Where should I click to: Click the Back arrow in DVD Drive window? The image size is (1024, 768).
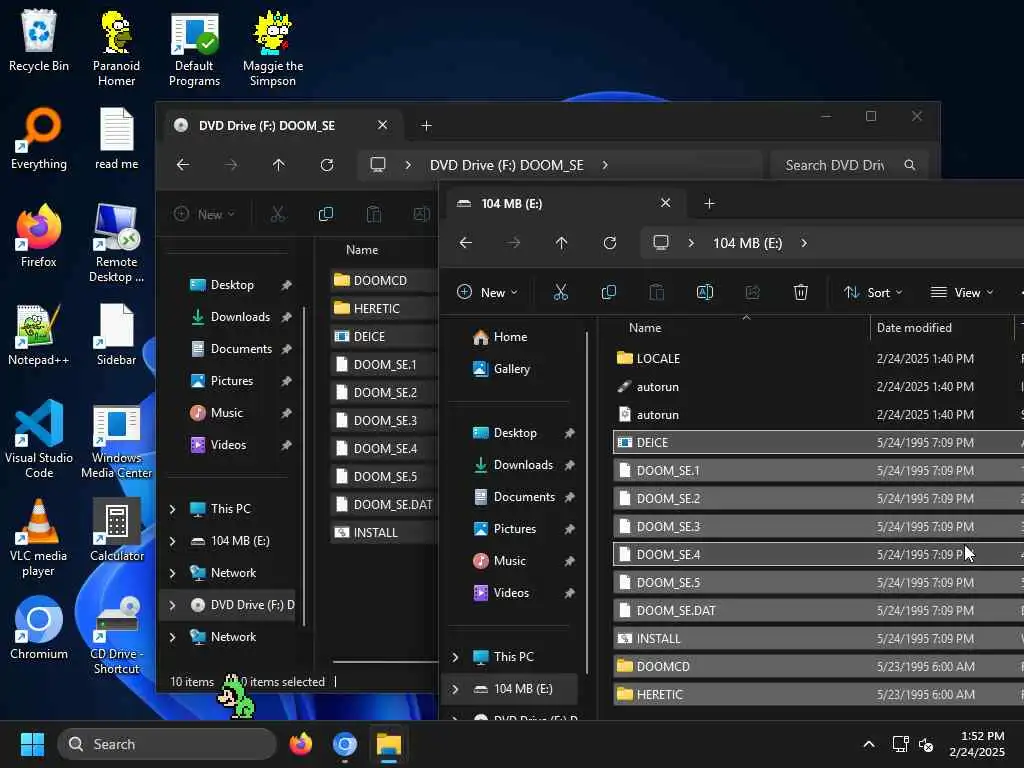(183, 165)
